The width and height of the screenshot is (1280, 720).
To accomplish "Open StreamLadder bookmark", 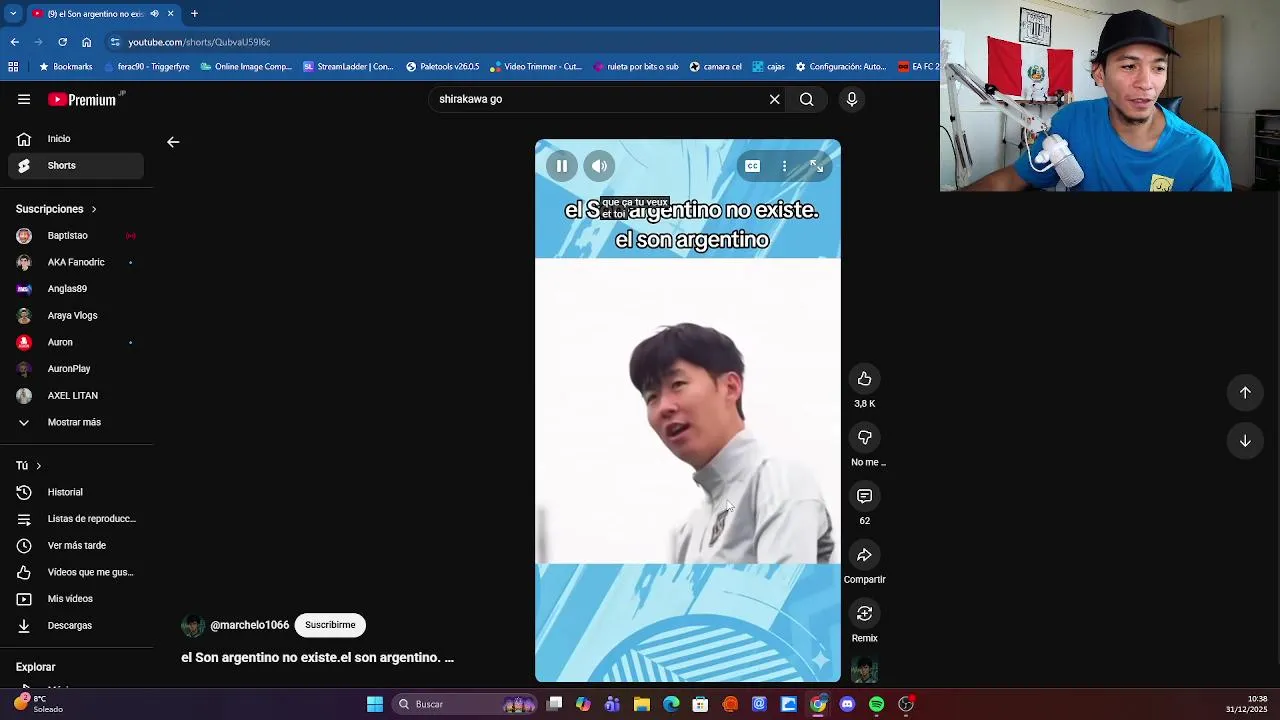I will pyautogui.click(x=348, y=67).
